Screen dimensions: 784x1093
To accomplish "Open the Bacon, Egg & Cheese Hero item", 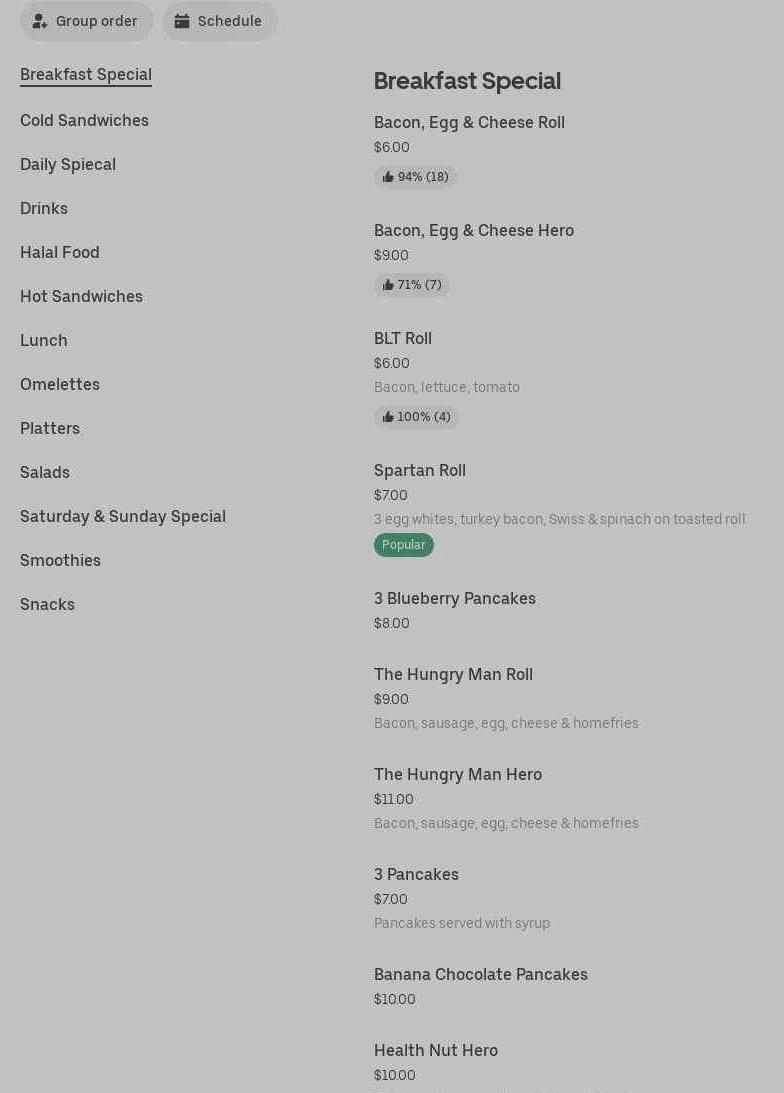I will coord(474,231).
